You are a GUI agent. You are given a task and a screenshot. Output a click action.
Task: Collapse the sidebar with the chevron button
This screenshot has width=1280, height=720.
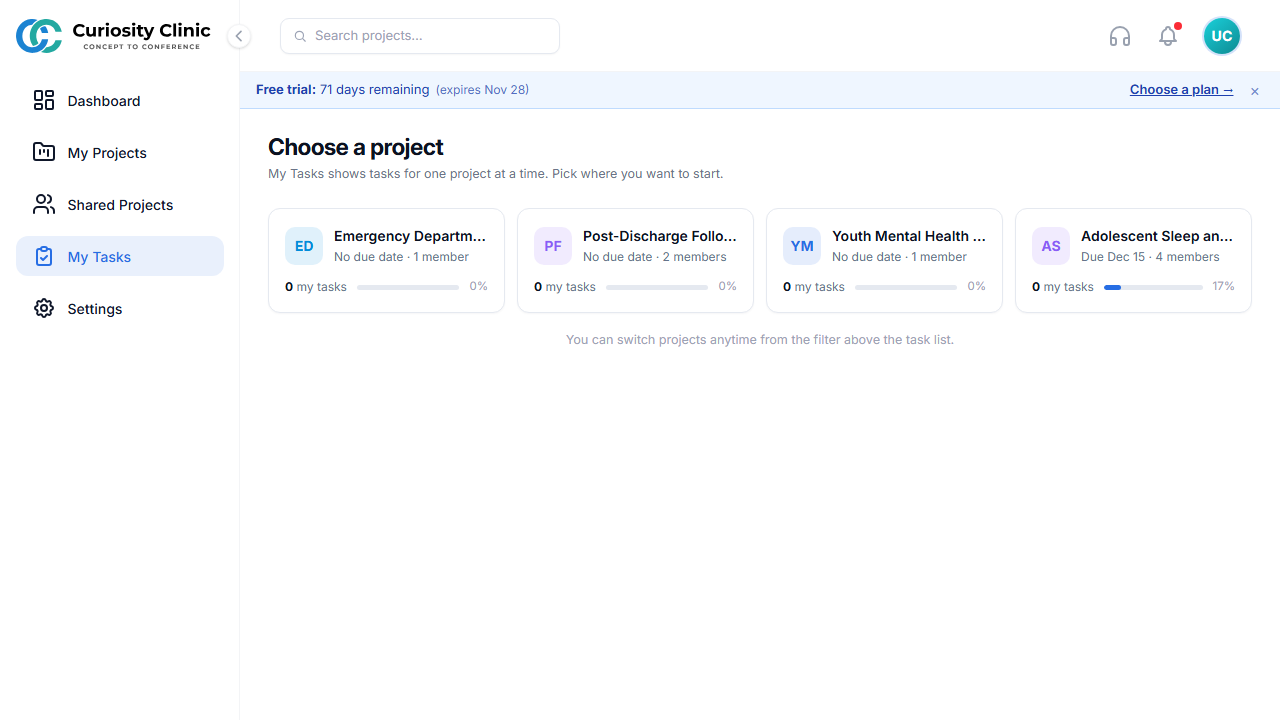pyautogui.click(x=238, y=36)
